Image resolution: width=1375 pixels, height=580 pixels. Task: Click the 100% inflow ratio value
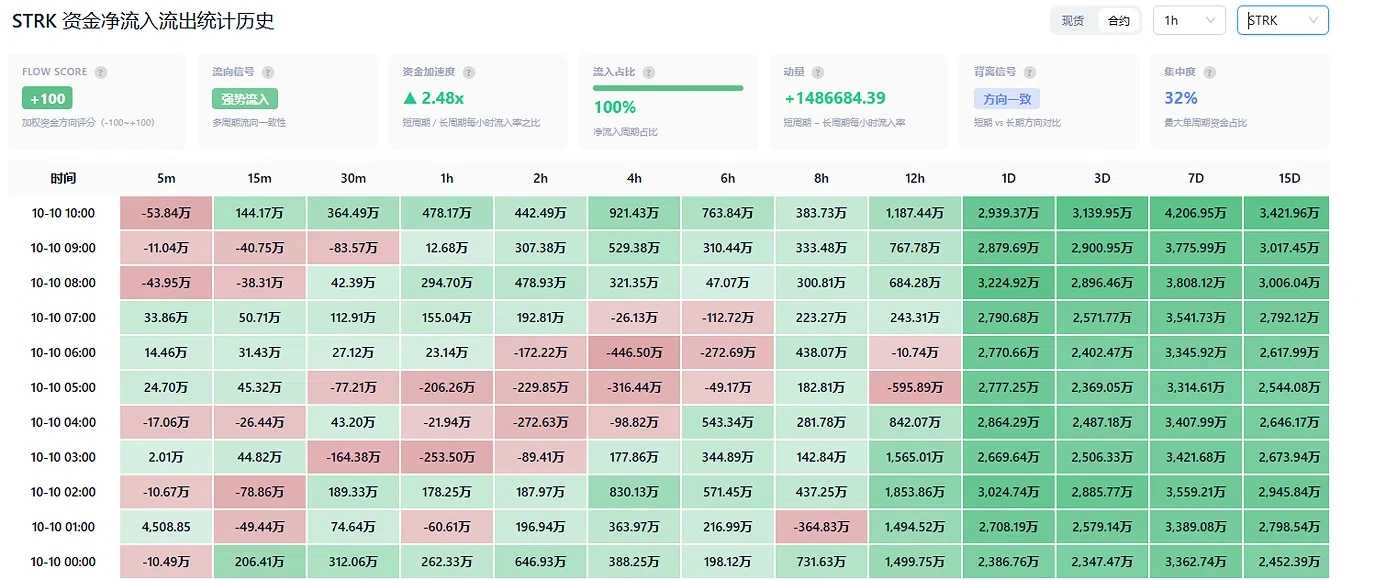tap(614, 107)
